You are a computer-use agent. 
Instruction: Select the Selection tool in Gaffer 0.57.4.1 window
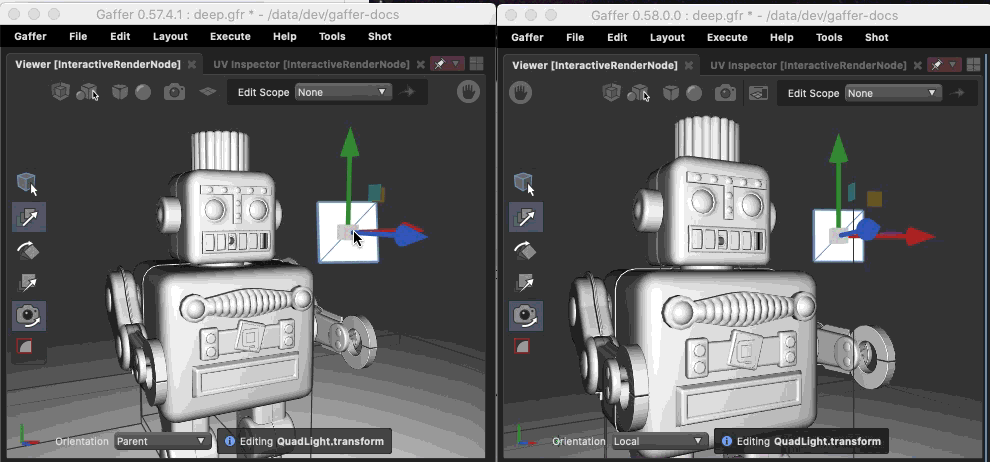(28, 184)
